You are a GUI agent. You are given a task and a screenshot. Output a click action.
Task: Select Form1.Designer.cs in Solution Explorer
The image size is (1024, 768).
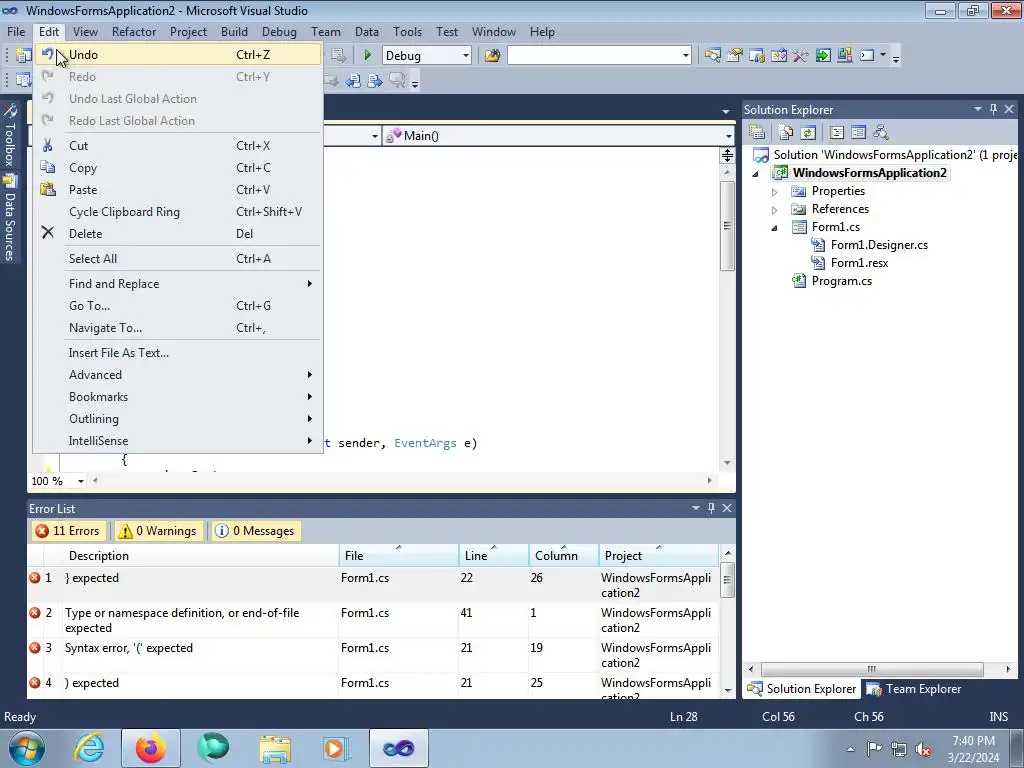coord(878,245)
